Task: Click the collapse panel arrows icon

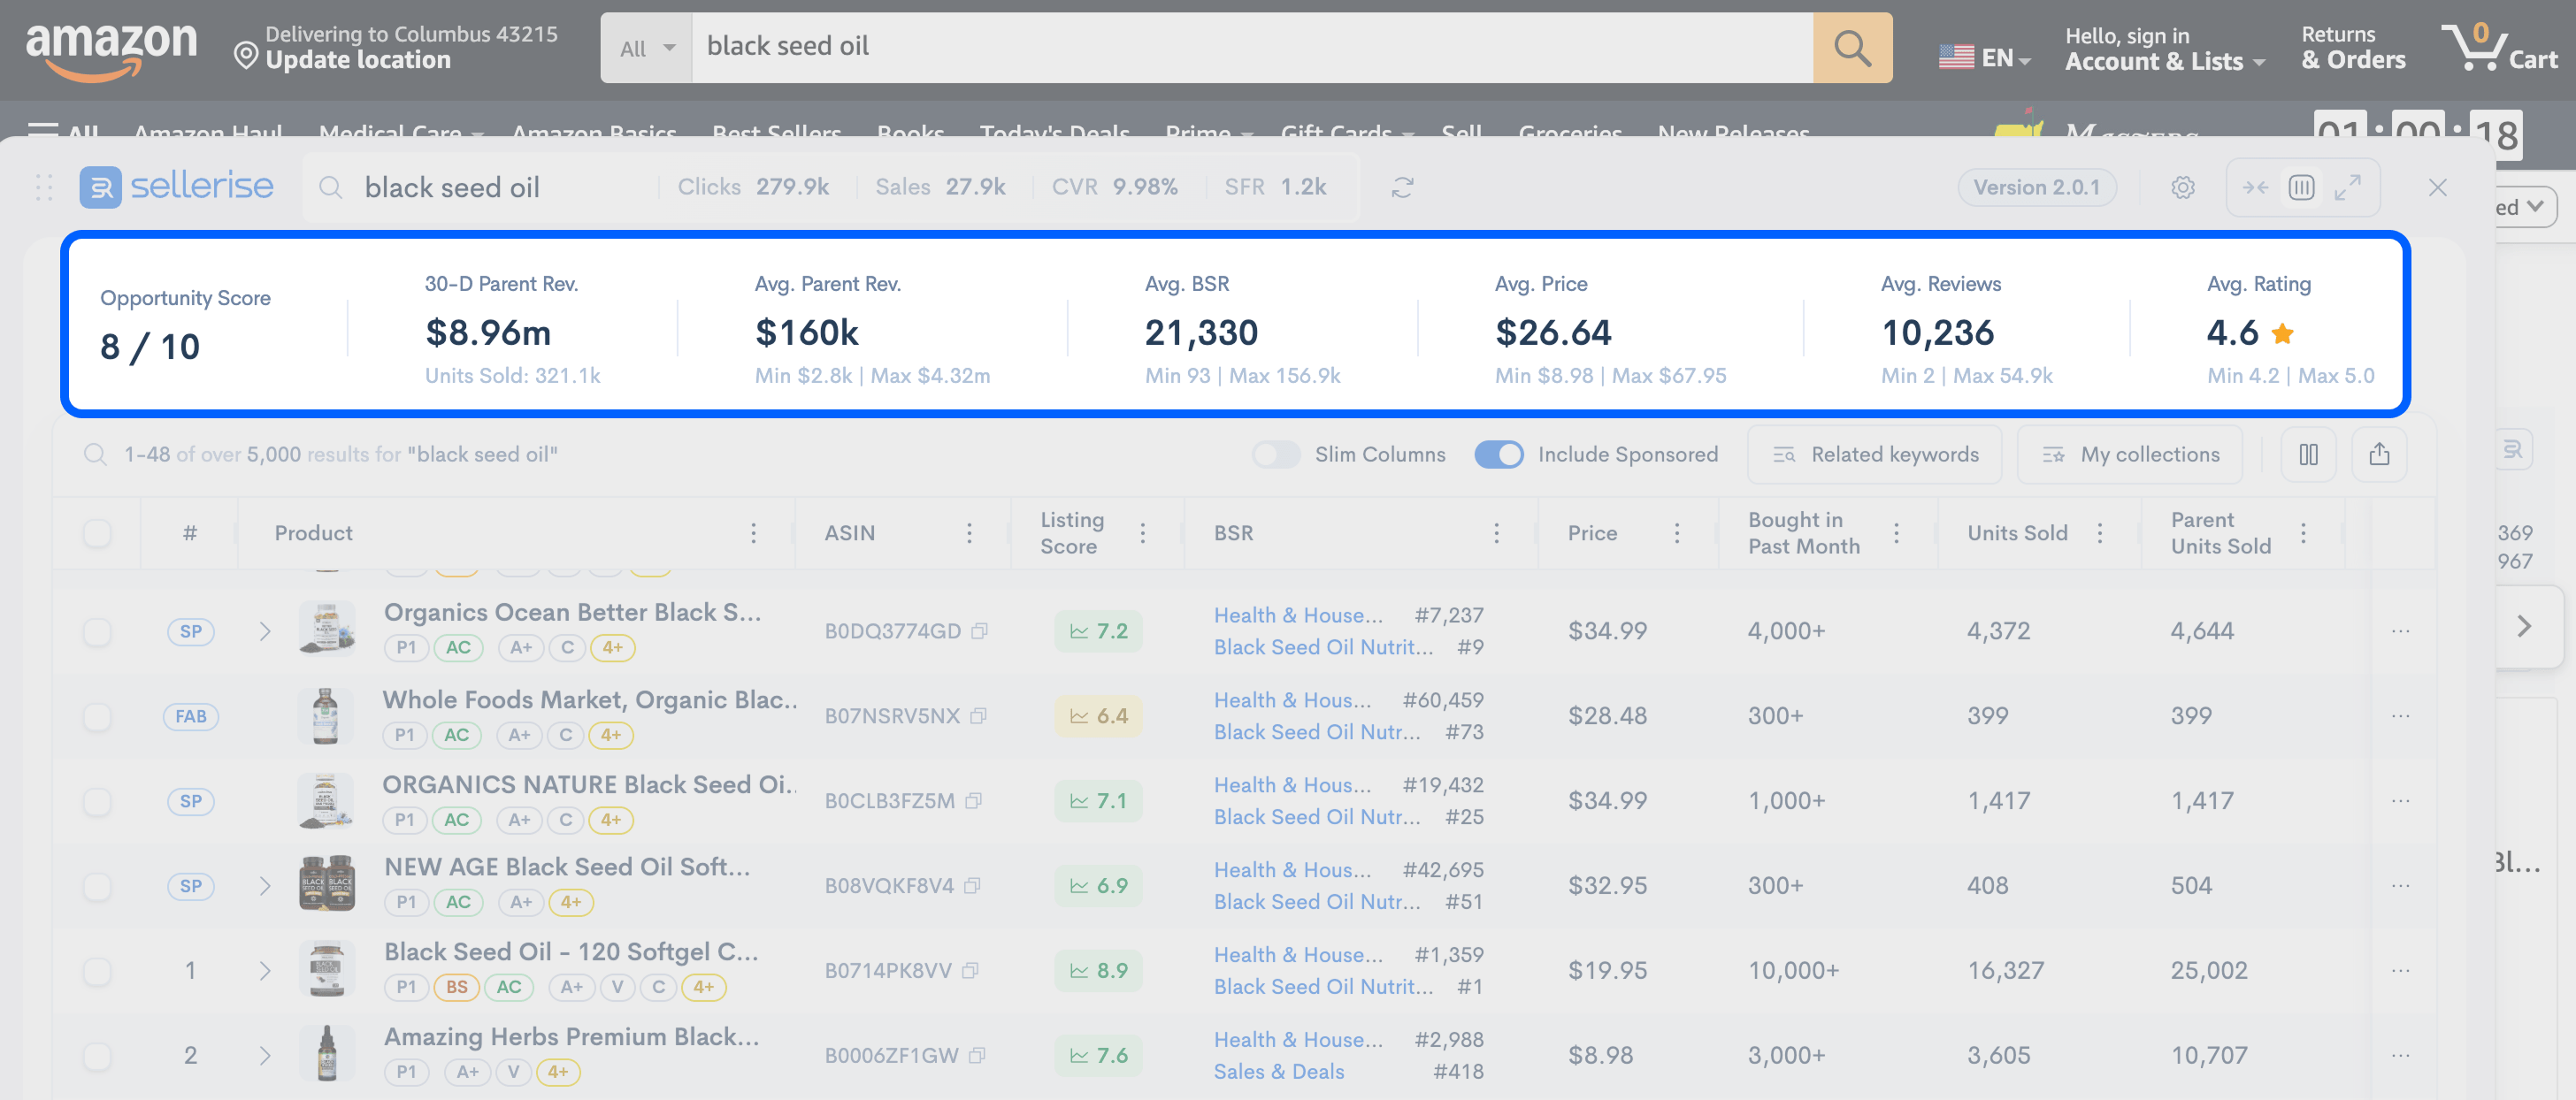Action: 2255,188
